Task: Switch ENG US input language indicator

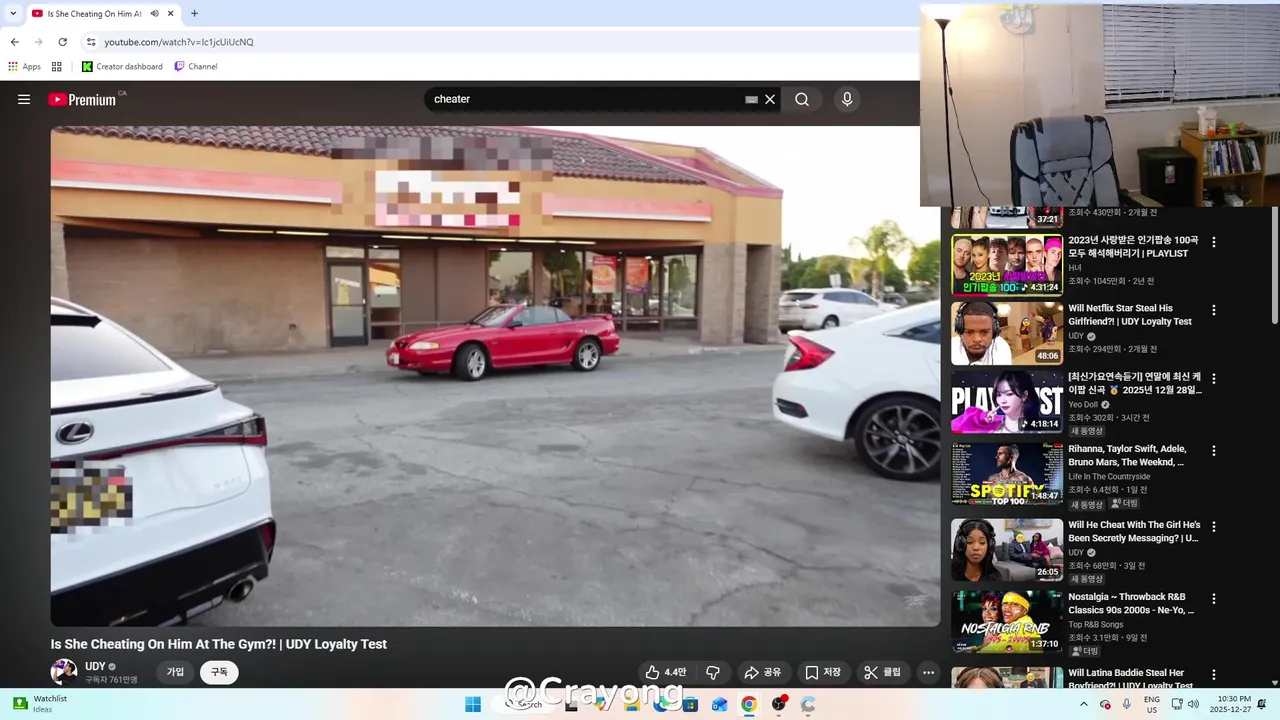Action: click(1152, 704)
